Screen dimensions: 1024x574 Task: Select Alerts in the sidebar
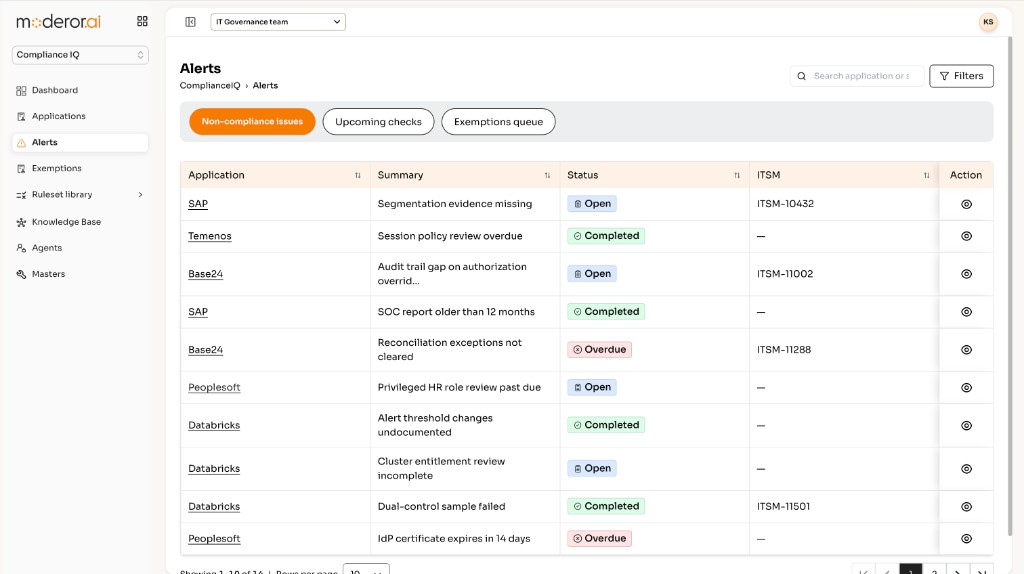click(80, 142)
